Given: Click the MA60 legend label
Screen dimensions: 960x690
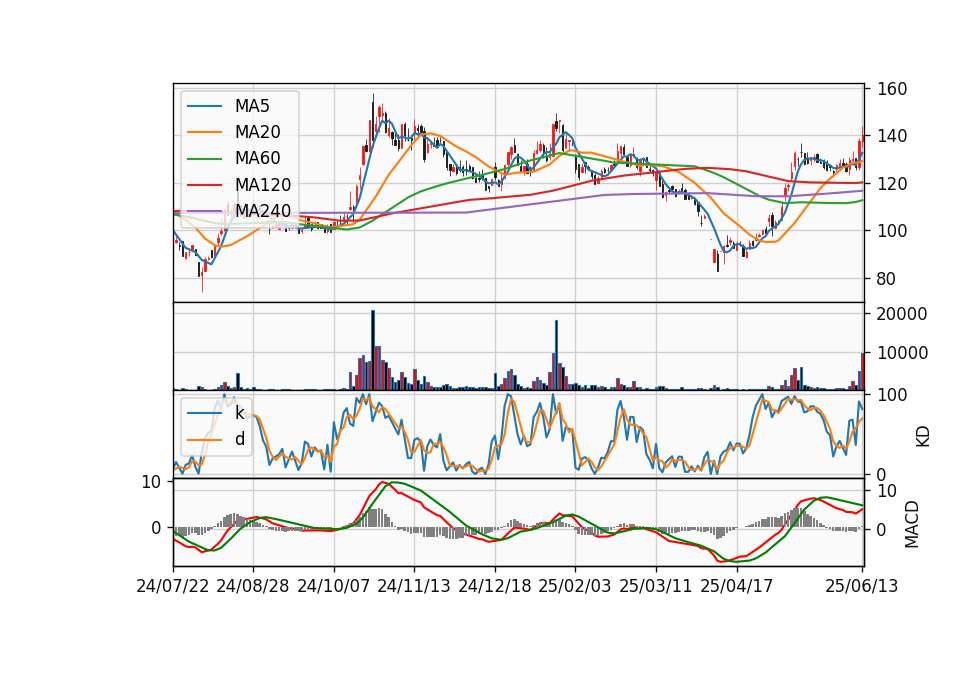Looking at the screenshot, I should pos(257,158).
